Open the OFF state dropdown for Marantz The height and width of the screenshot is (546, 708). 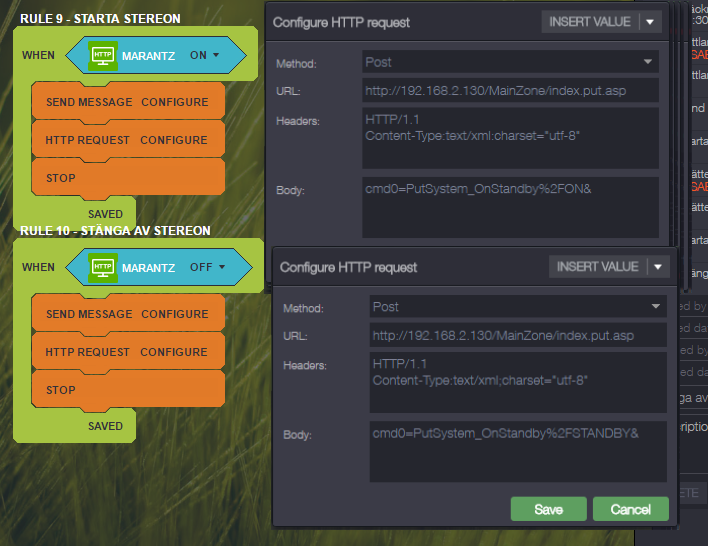pos(207,268)
